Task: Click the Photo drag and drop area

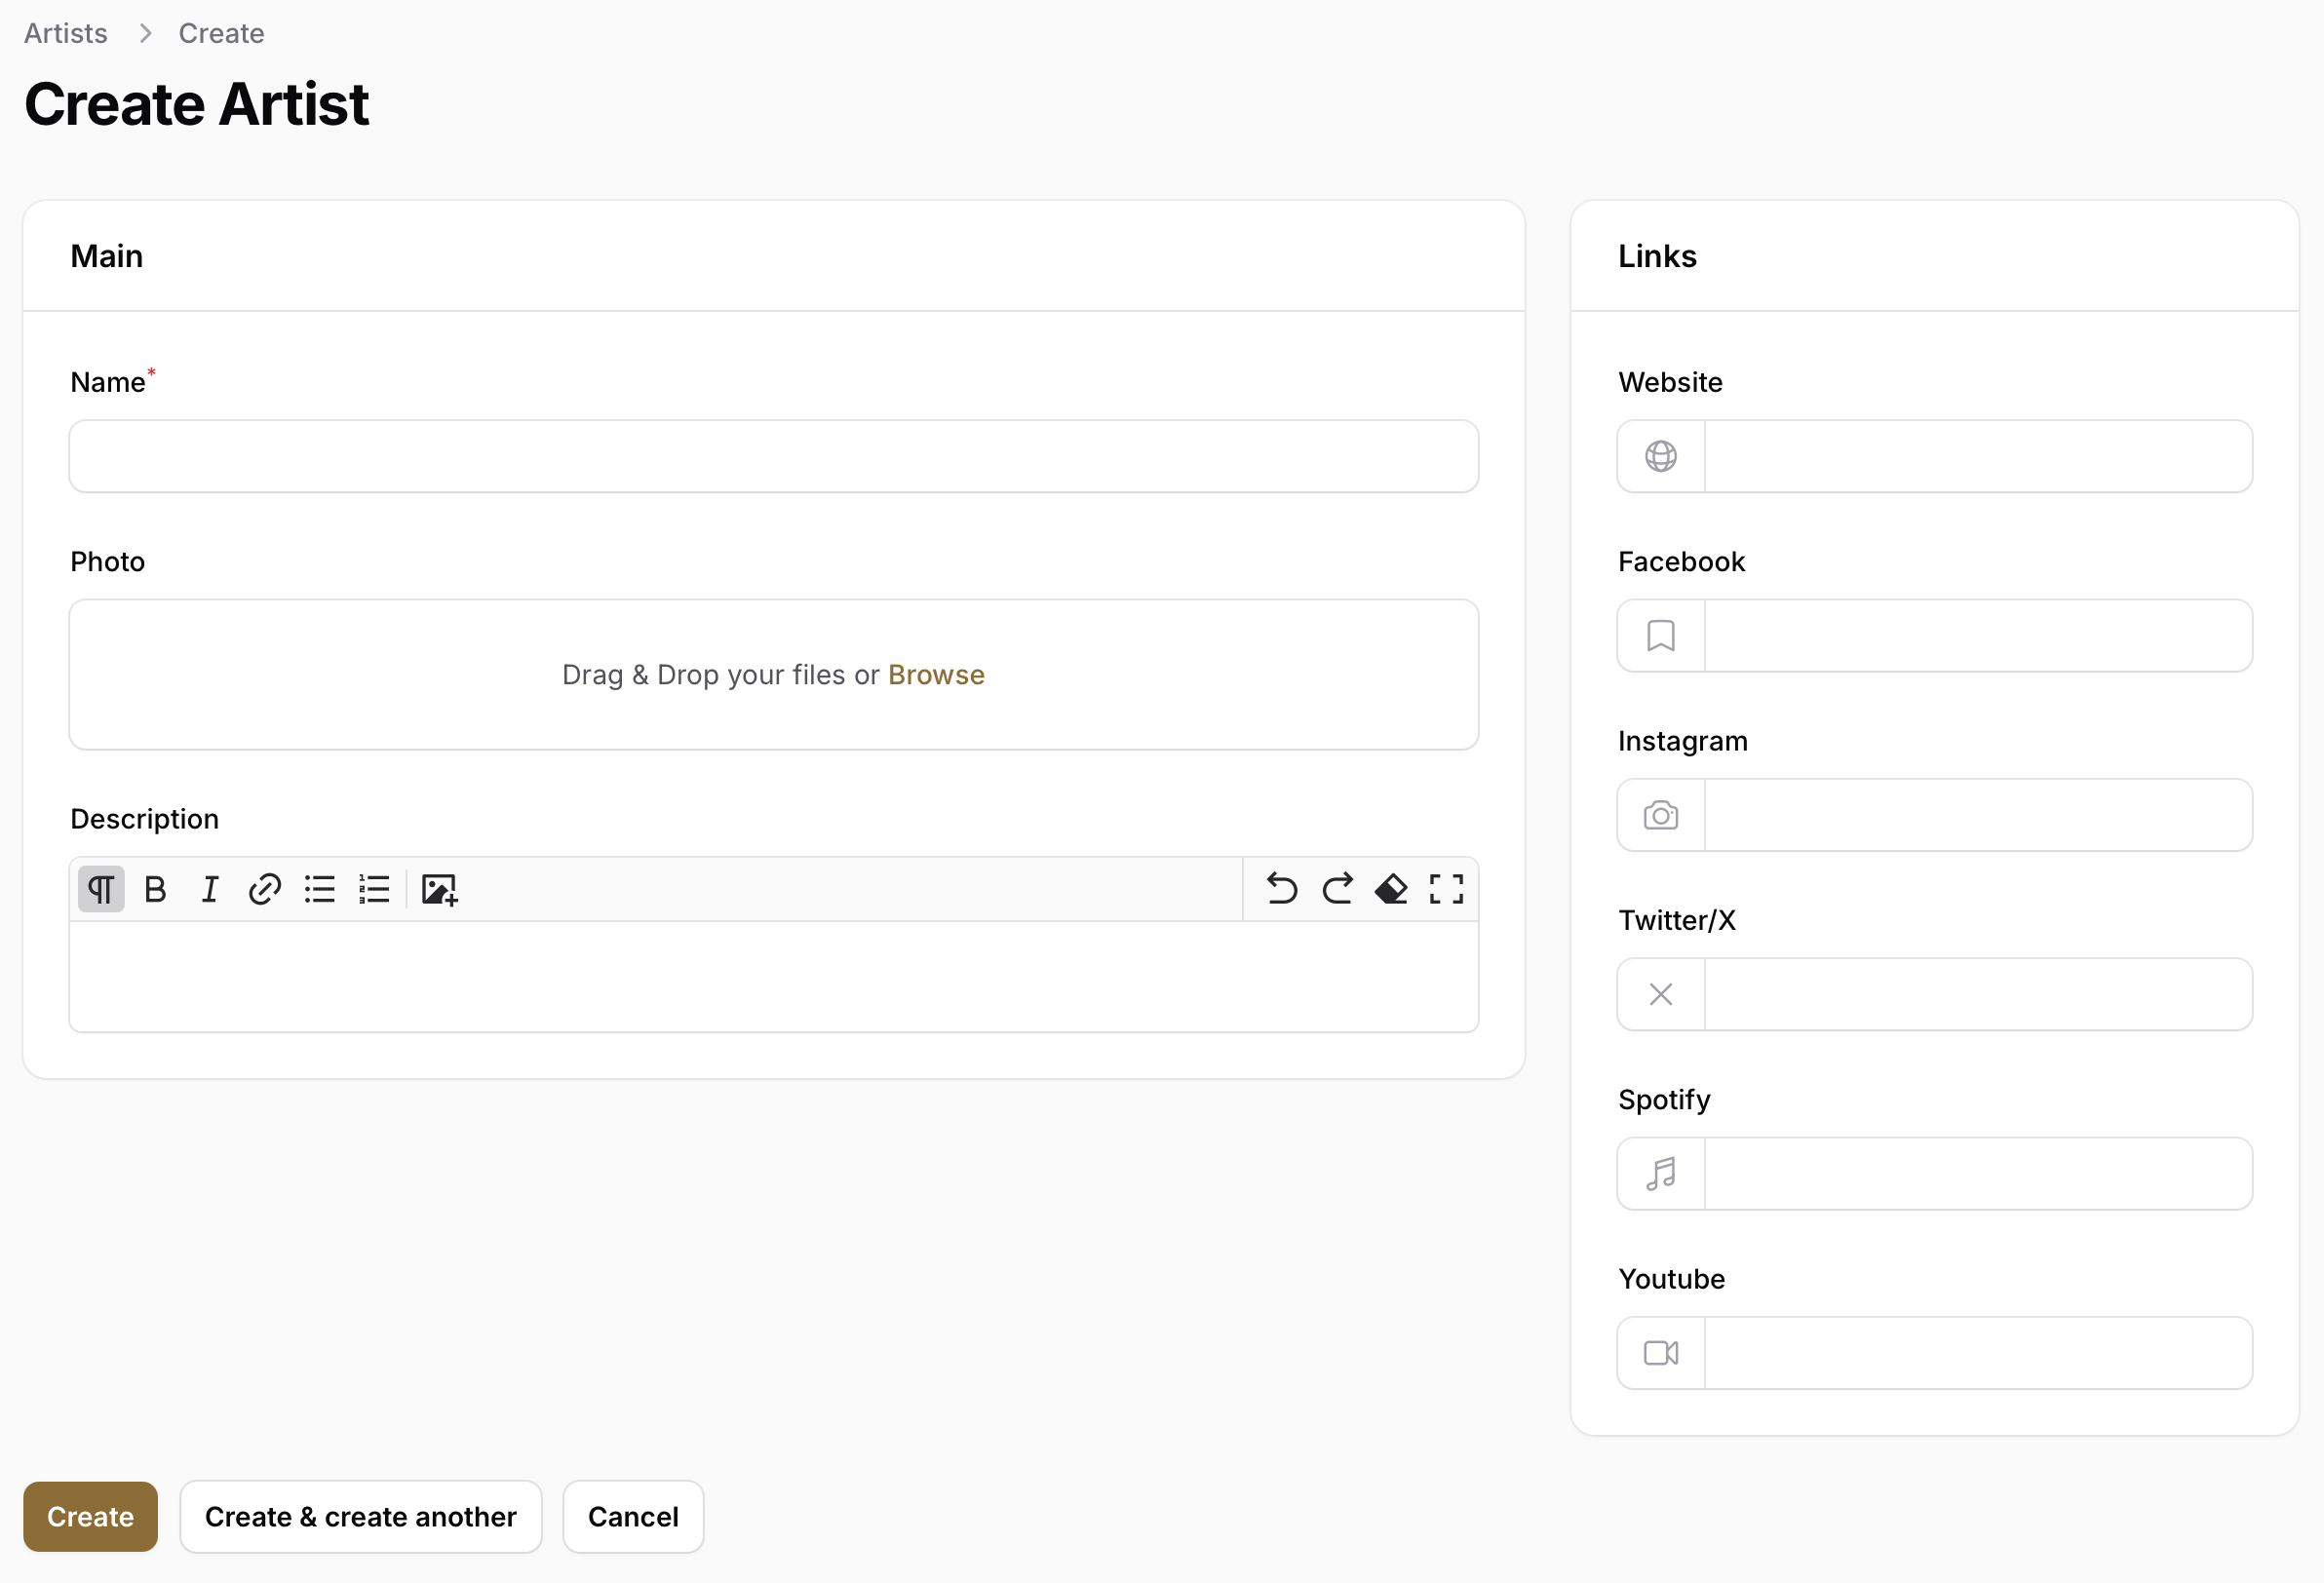Action: [x=774, y=675]
